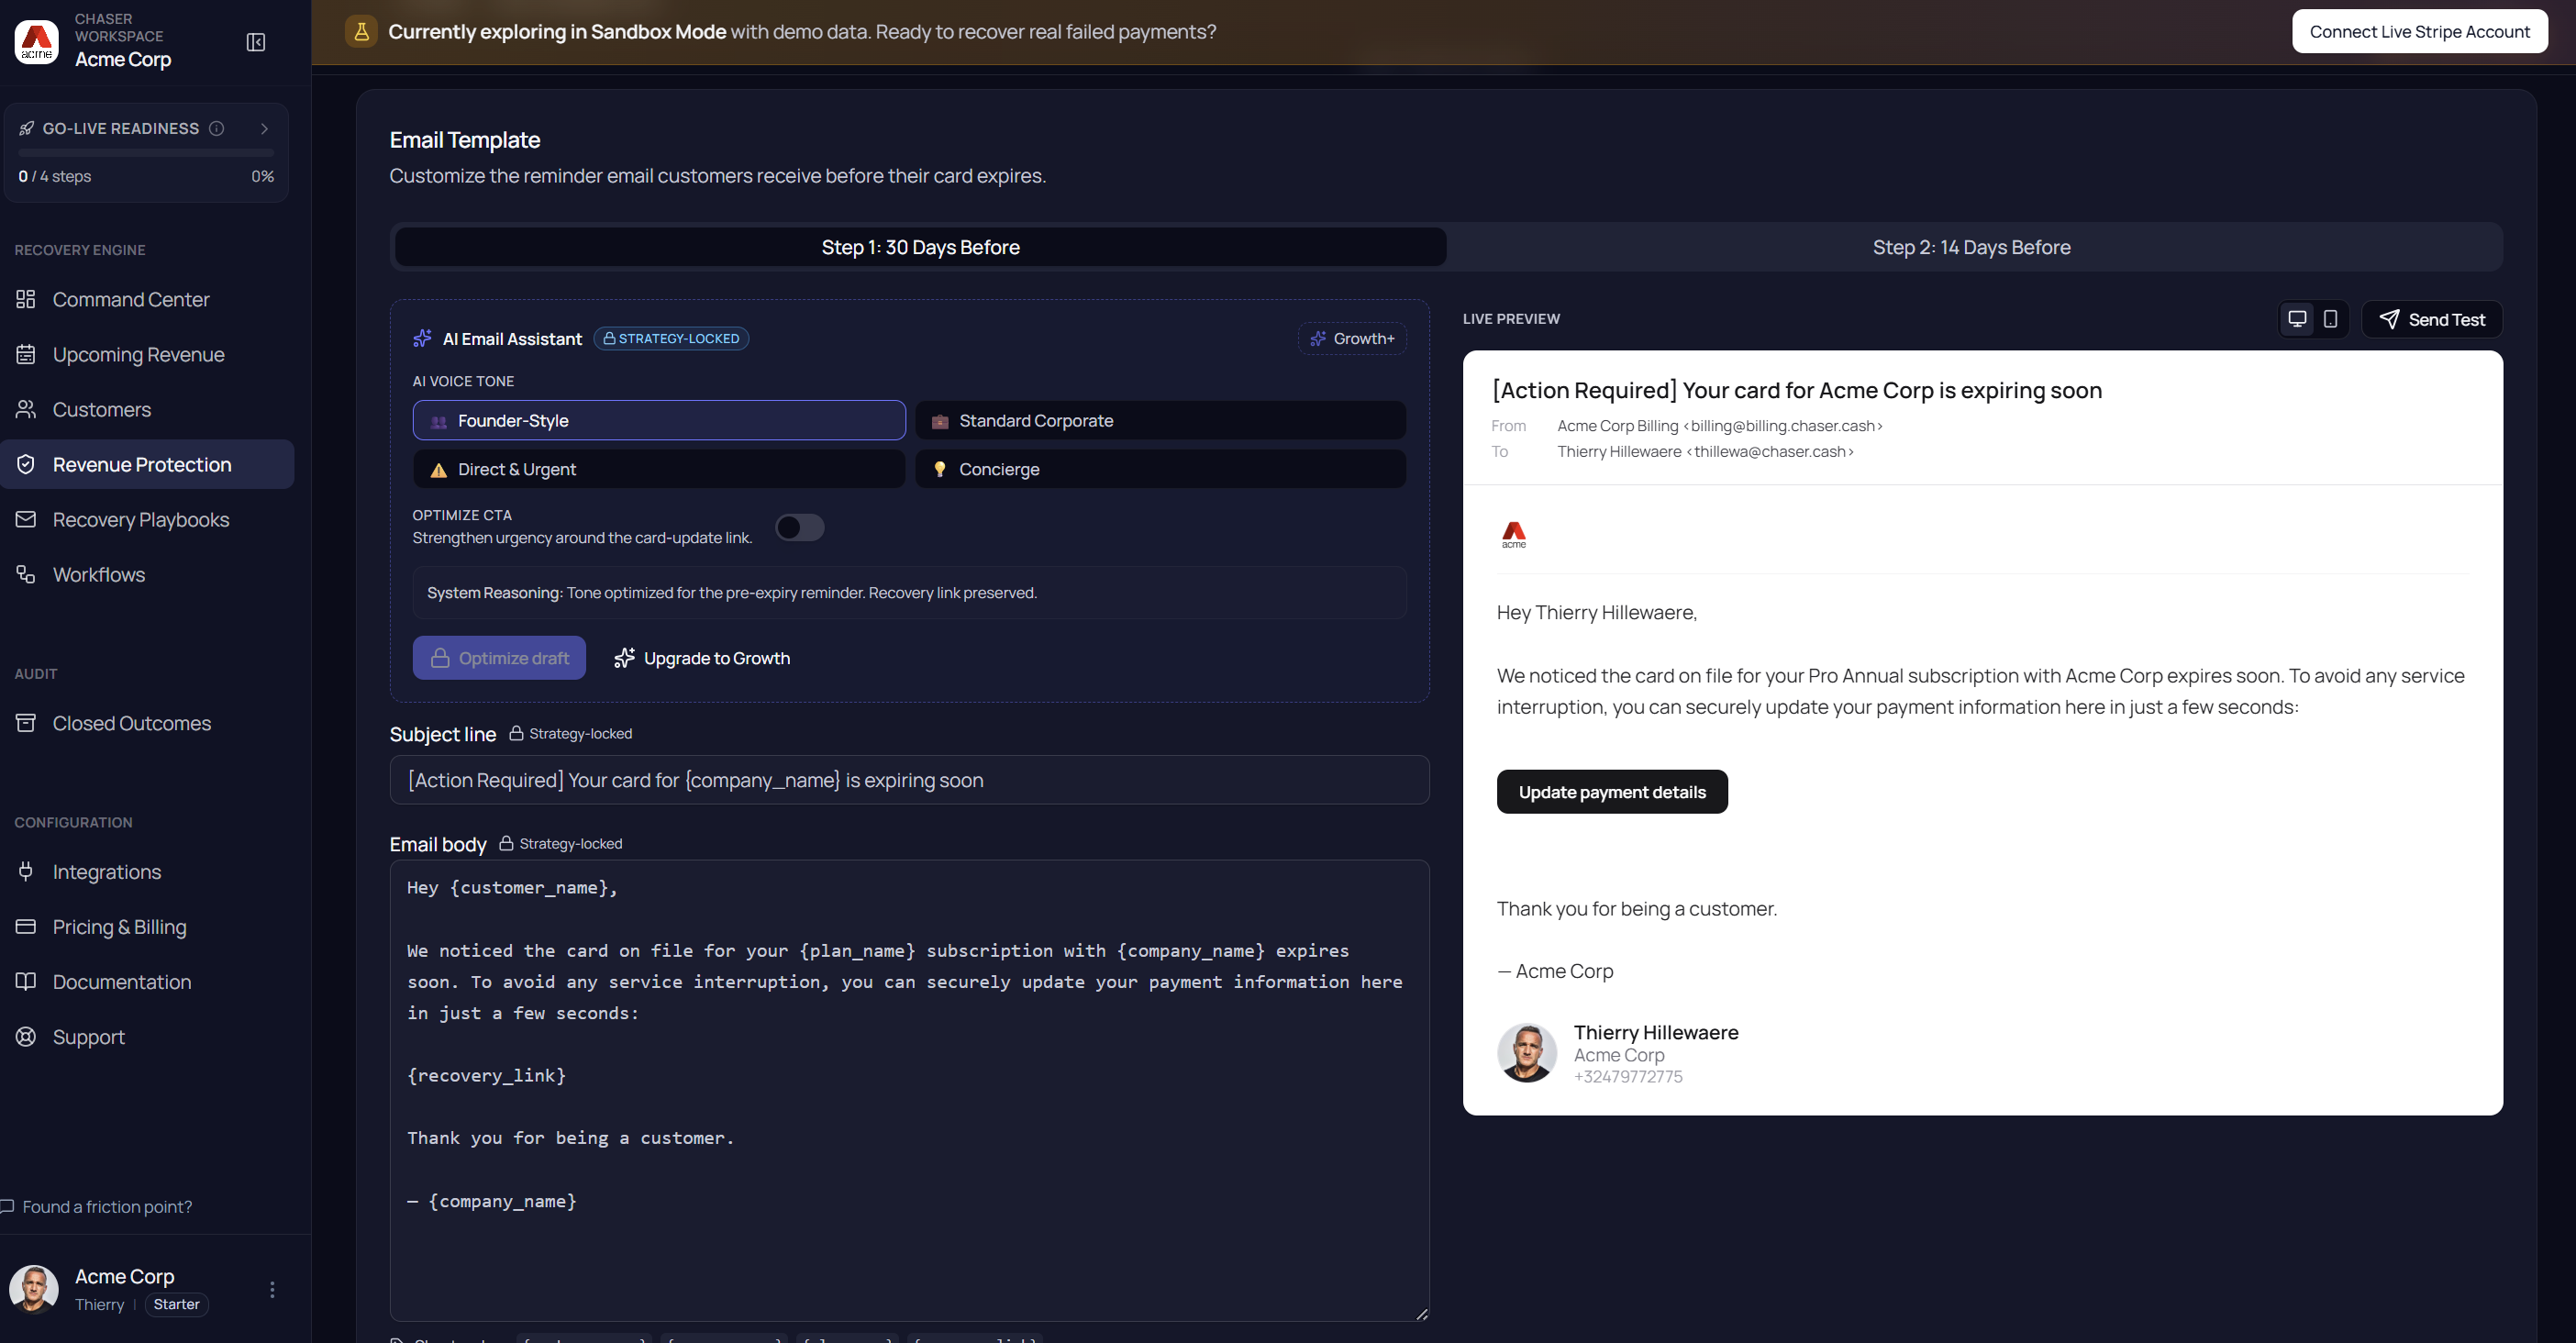Viewport: 2576px width, 1343px height.
Task: Switch preview to mobile view
Action: (x=2330, y=319)
